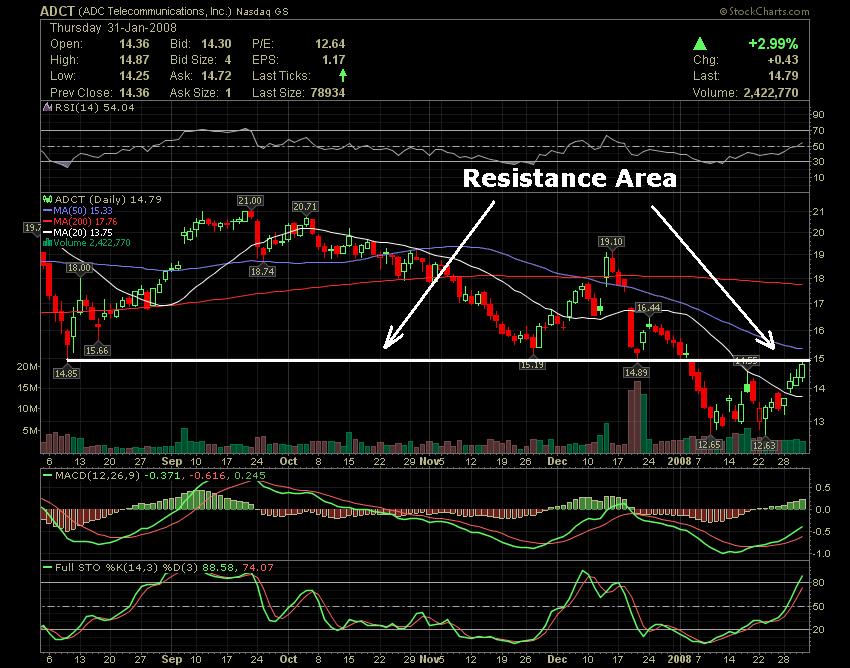The width and height of the screenshot is (850, 668).
Task: Click the MACD(12,26,9) indicator label
Action: [96, 476]
